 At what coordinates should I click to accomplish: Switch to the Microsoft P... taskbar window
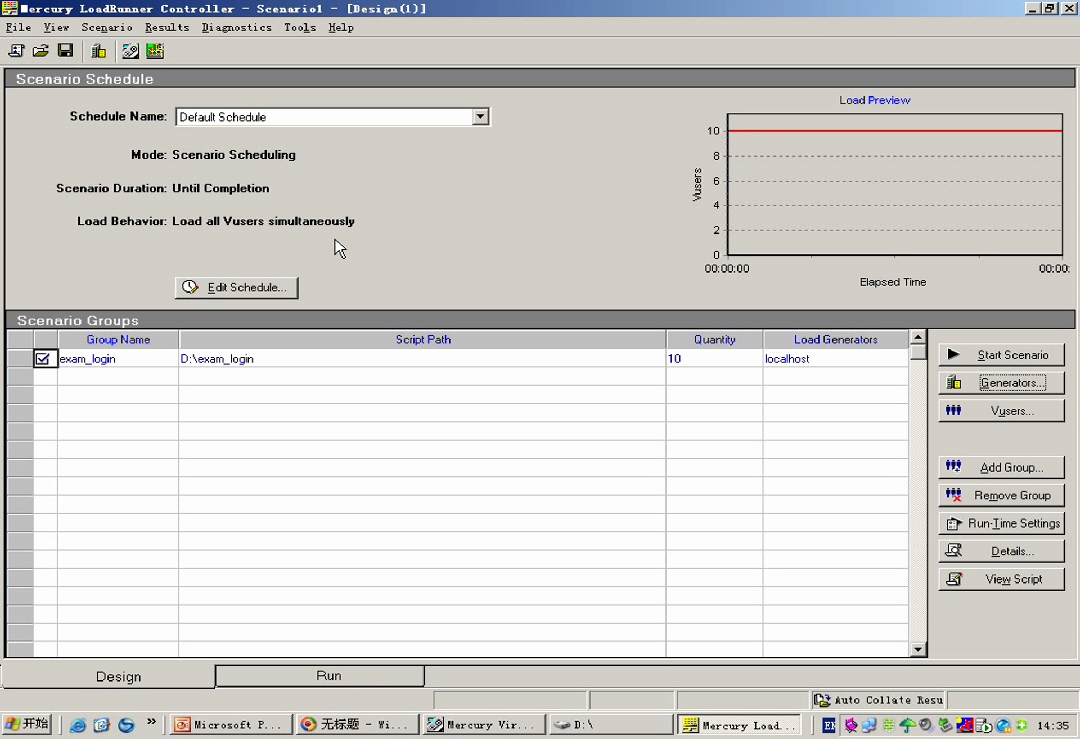tap(231, 725)
